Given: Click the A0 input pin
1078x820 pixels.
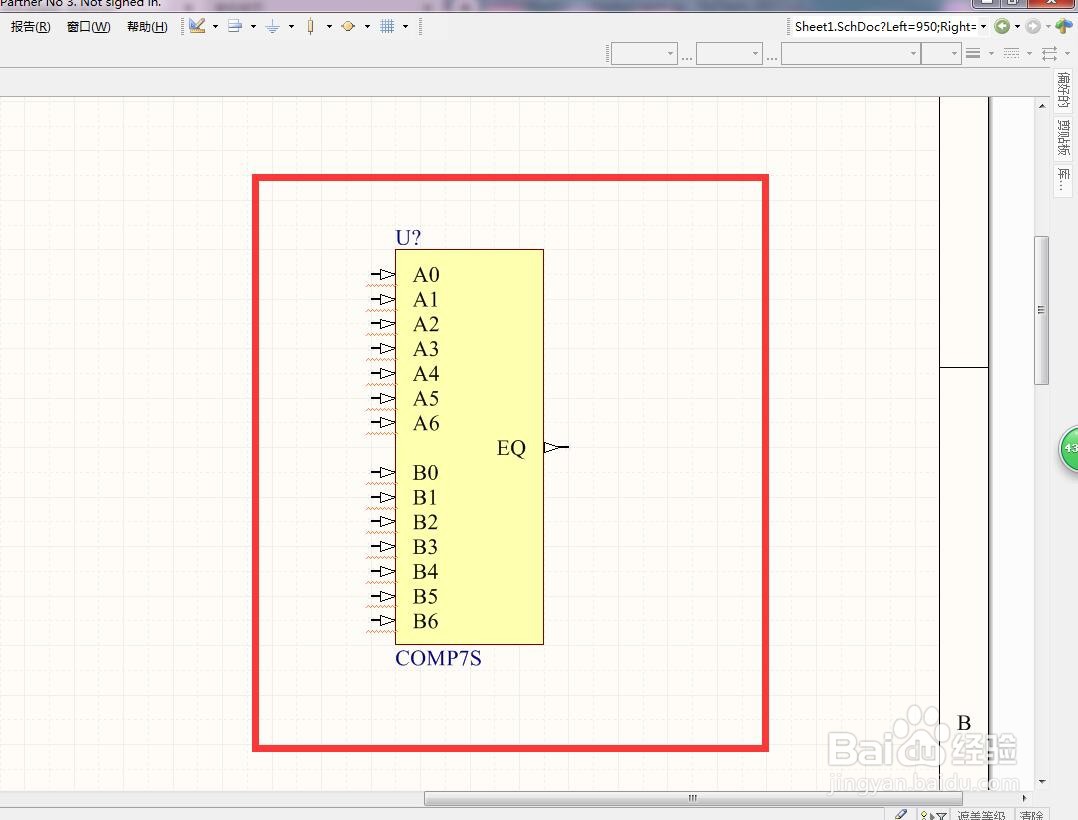Looking at the screenshot, I should [383, 275].
